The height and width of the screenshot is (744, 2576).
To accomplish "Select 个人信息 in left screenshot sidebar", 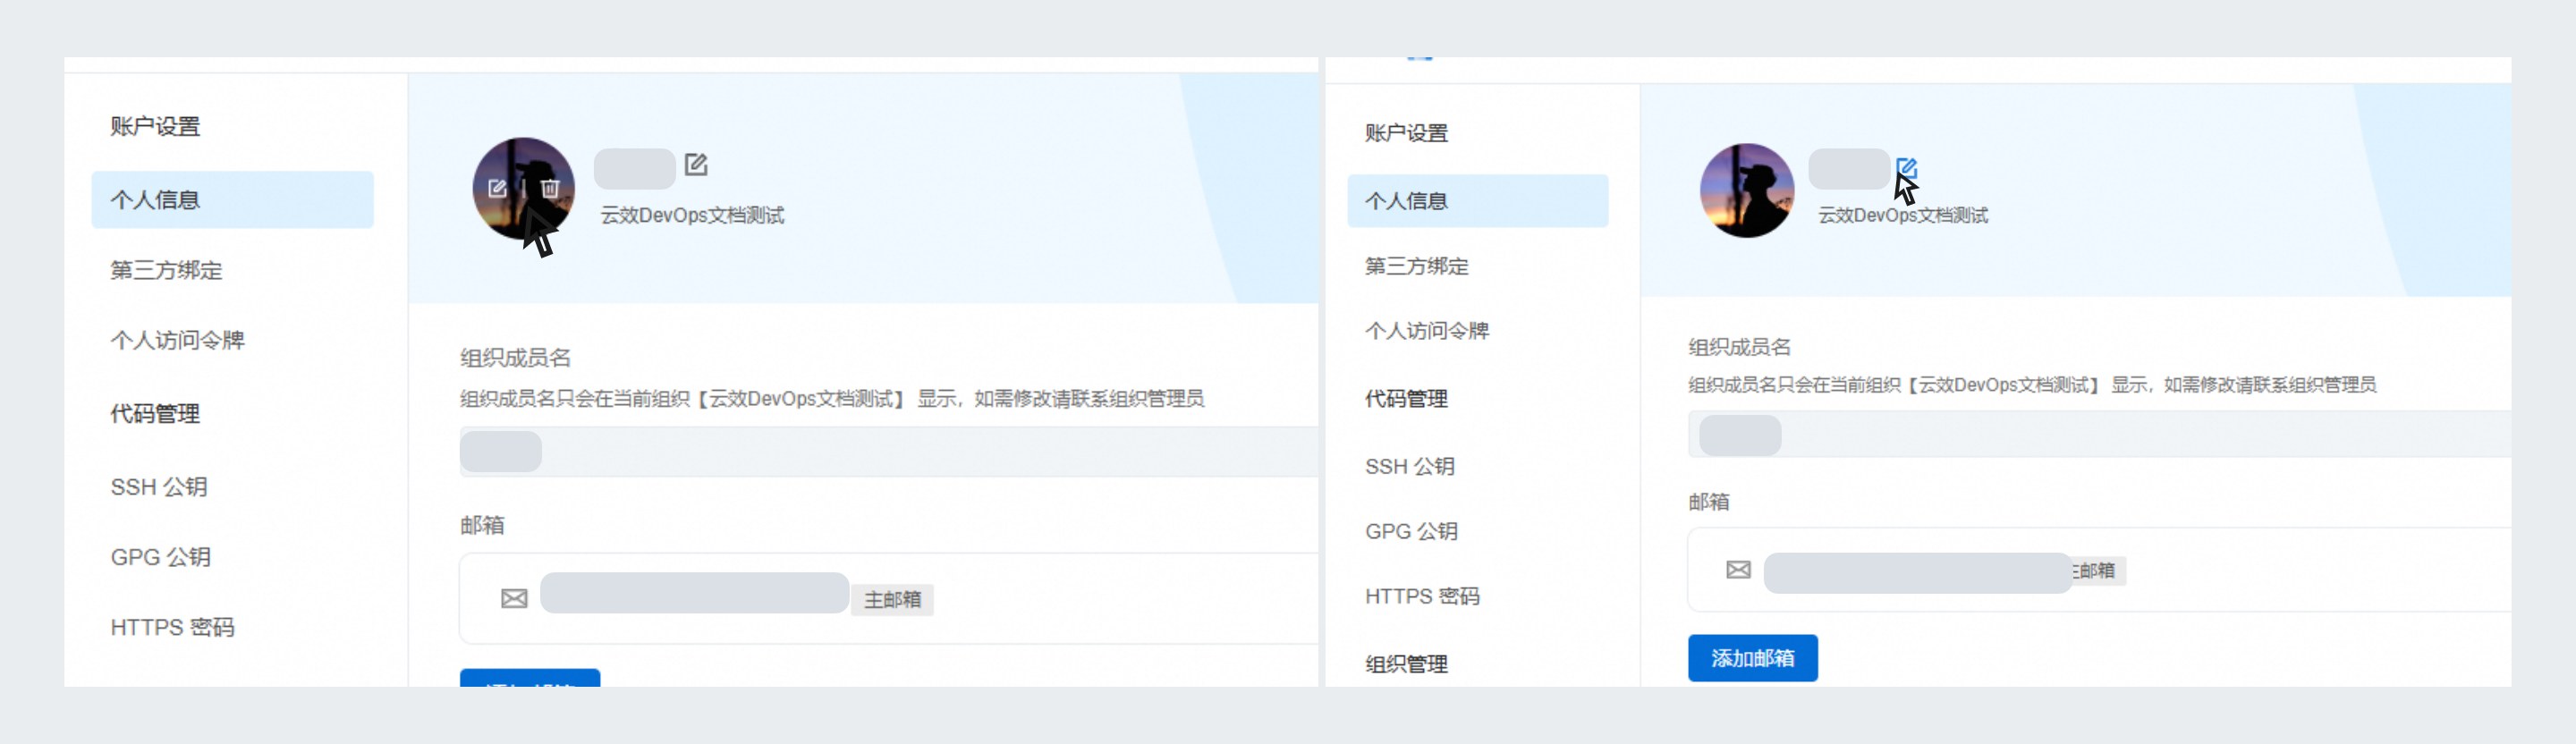I will click(x=232, y=200).
